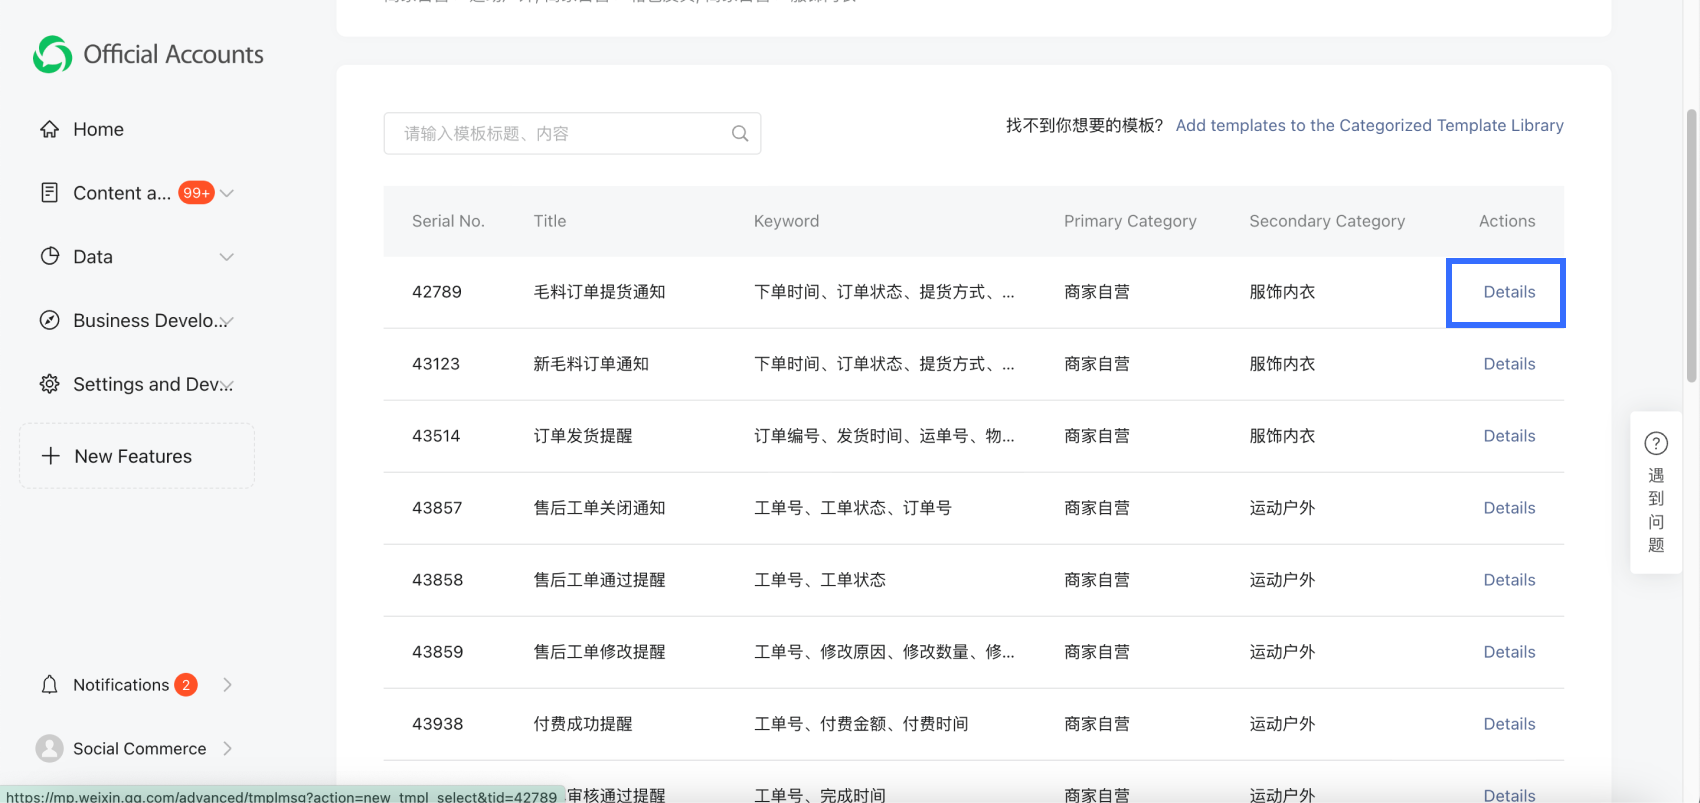Click the Settings gear icon in sidebar
Screen dimensions: 1700x803
pos(49,384)
